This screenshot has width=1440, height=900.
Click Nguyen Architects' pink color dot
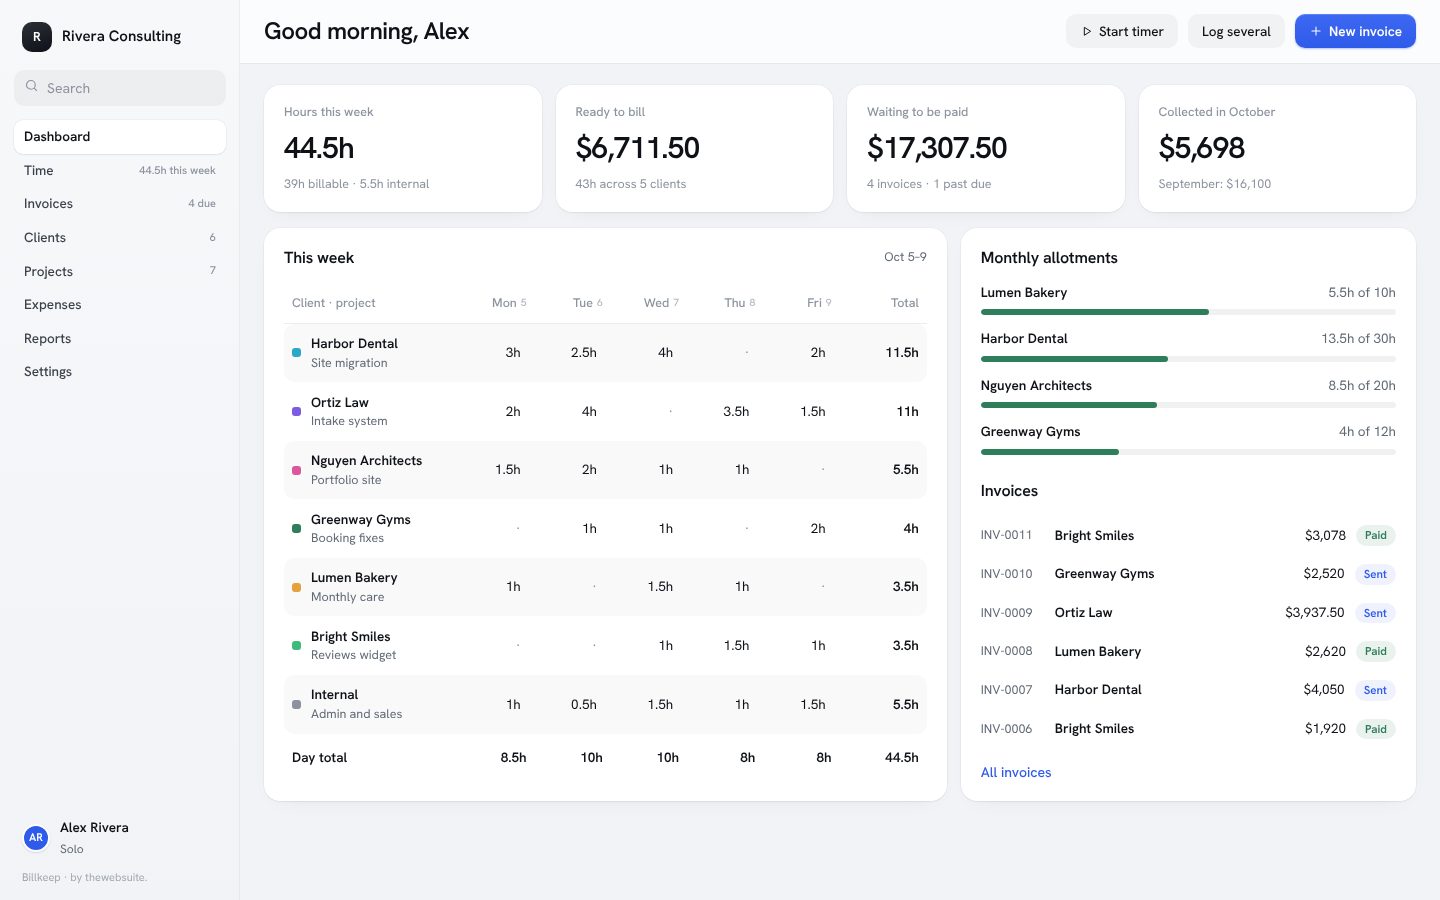click(x=296, y=470)
